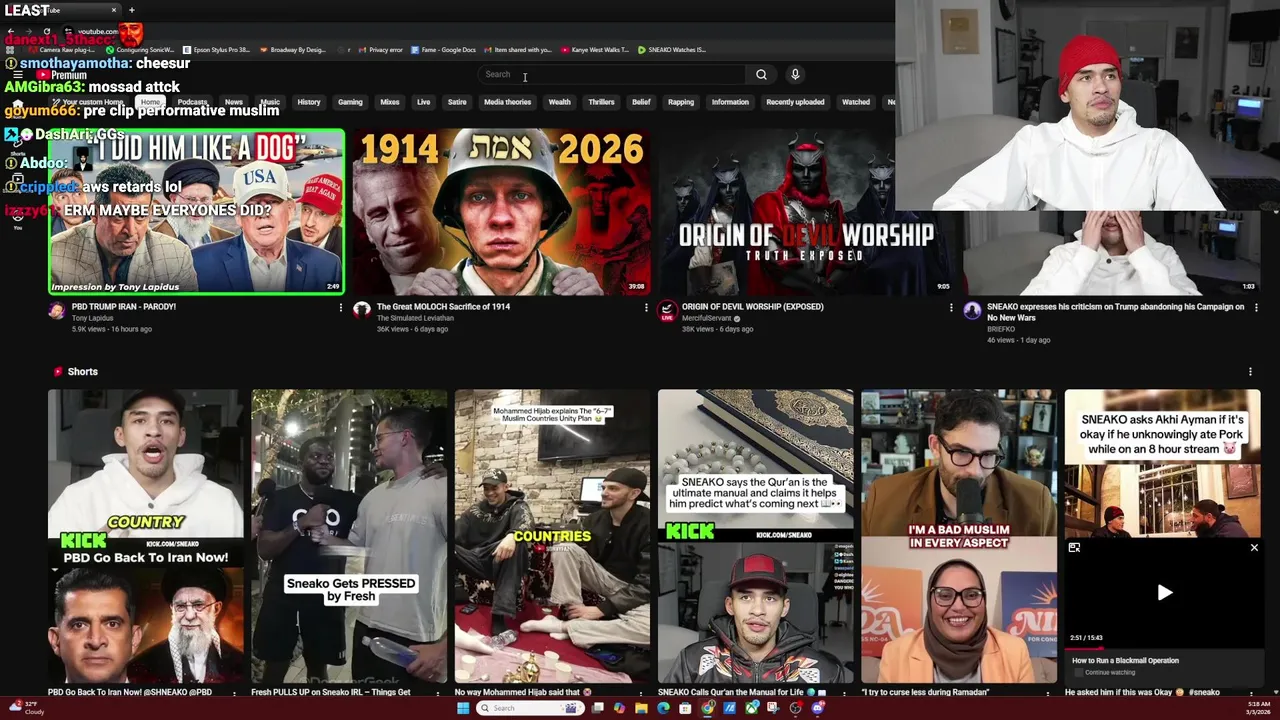Image resolution: width=1280 pixels, height=720 pixels.
Task: Open Privacy error bookmark
Action: [x=381, y=49]
